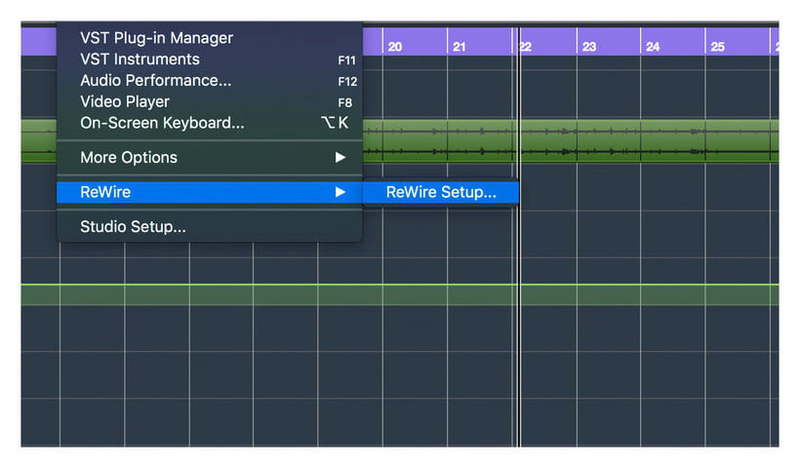Expand the More Options submenu
This screenshot has width=800, height=468.
click(209, 157)
